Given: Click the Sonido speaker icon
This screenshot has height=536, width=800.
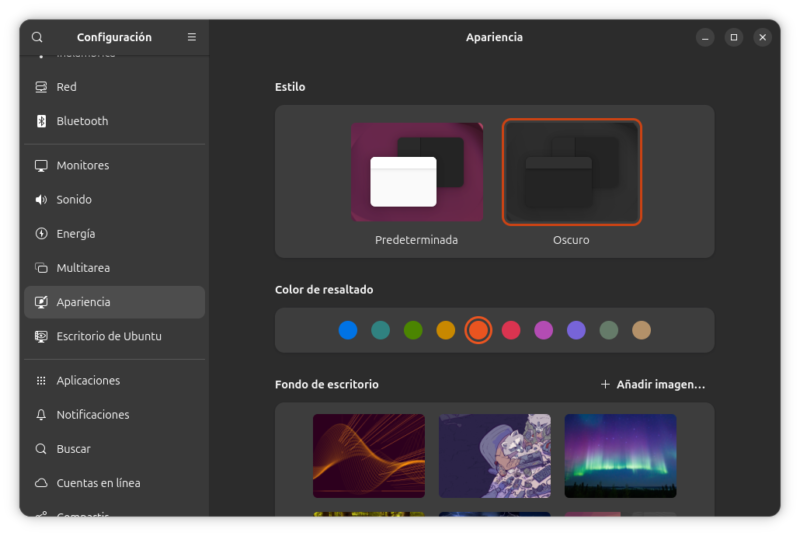Looking at the screenshot, I should tap(41, 200).
